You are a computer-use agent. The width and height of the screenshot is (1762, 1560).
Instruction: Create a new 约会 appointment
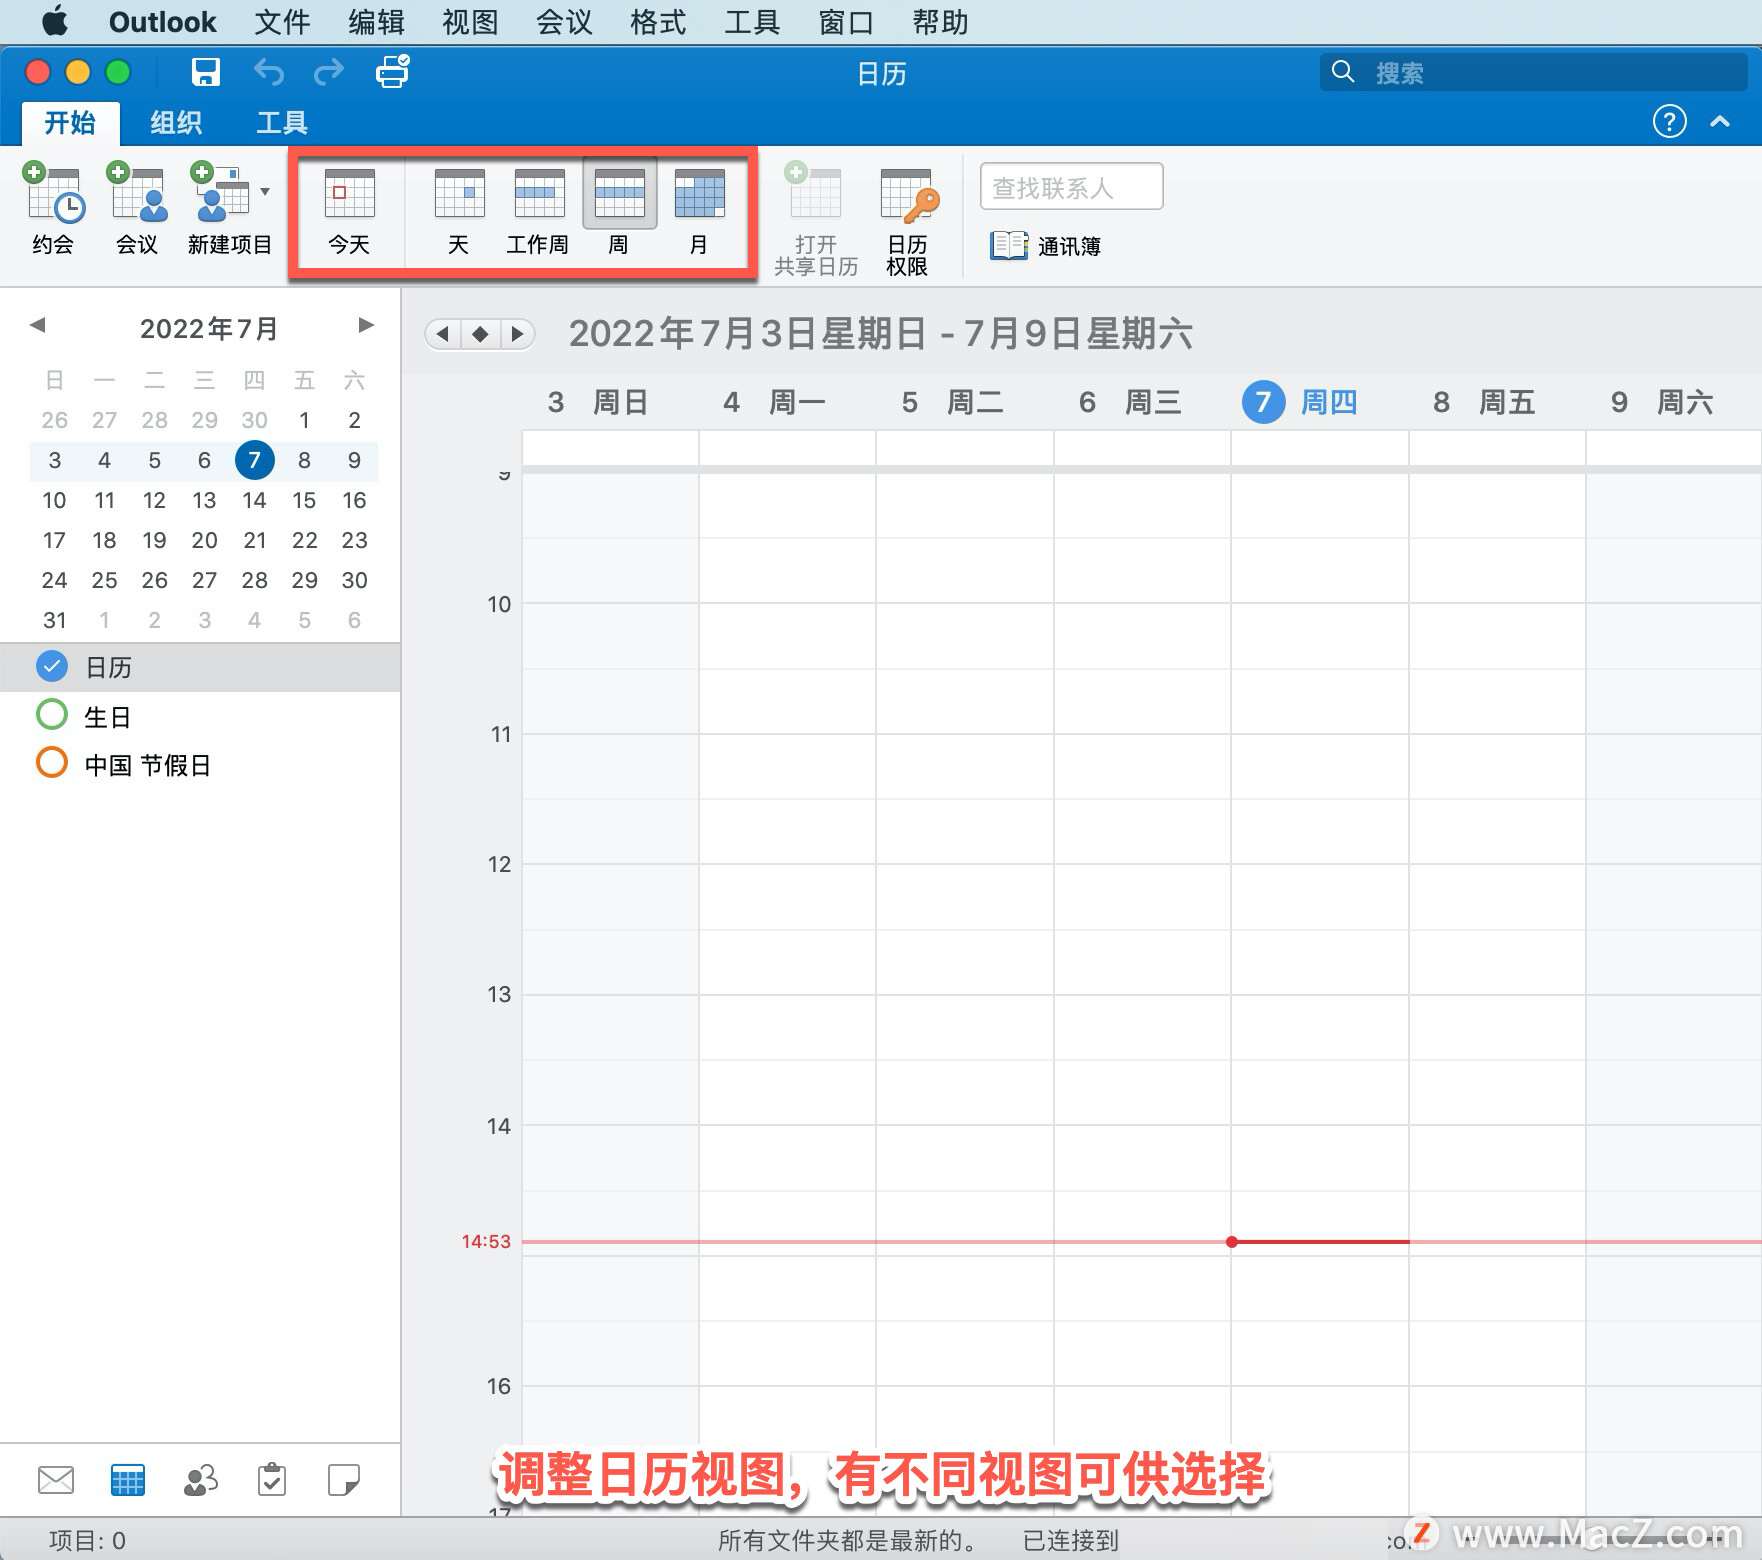tap(53, 208)
